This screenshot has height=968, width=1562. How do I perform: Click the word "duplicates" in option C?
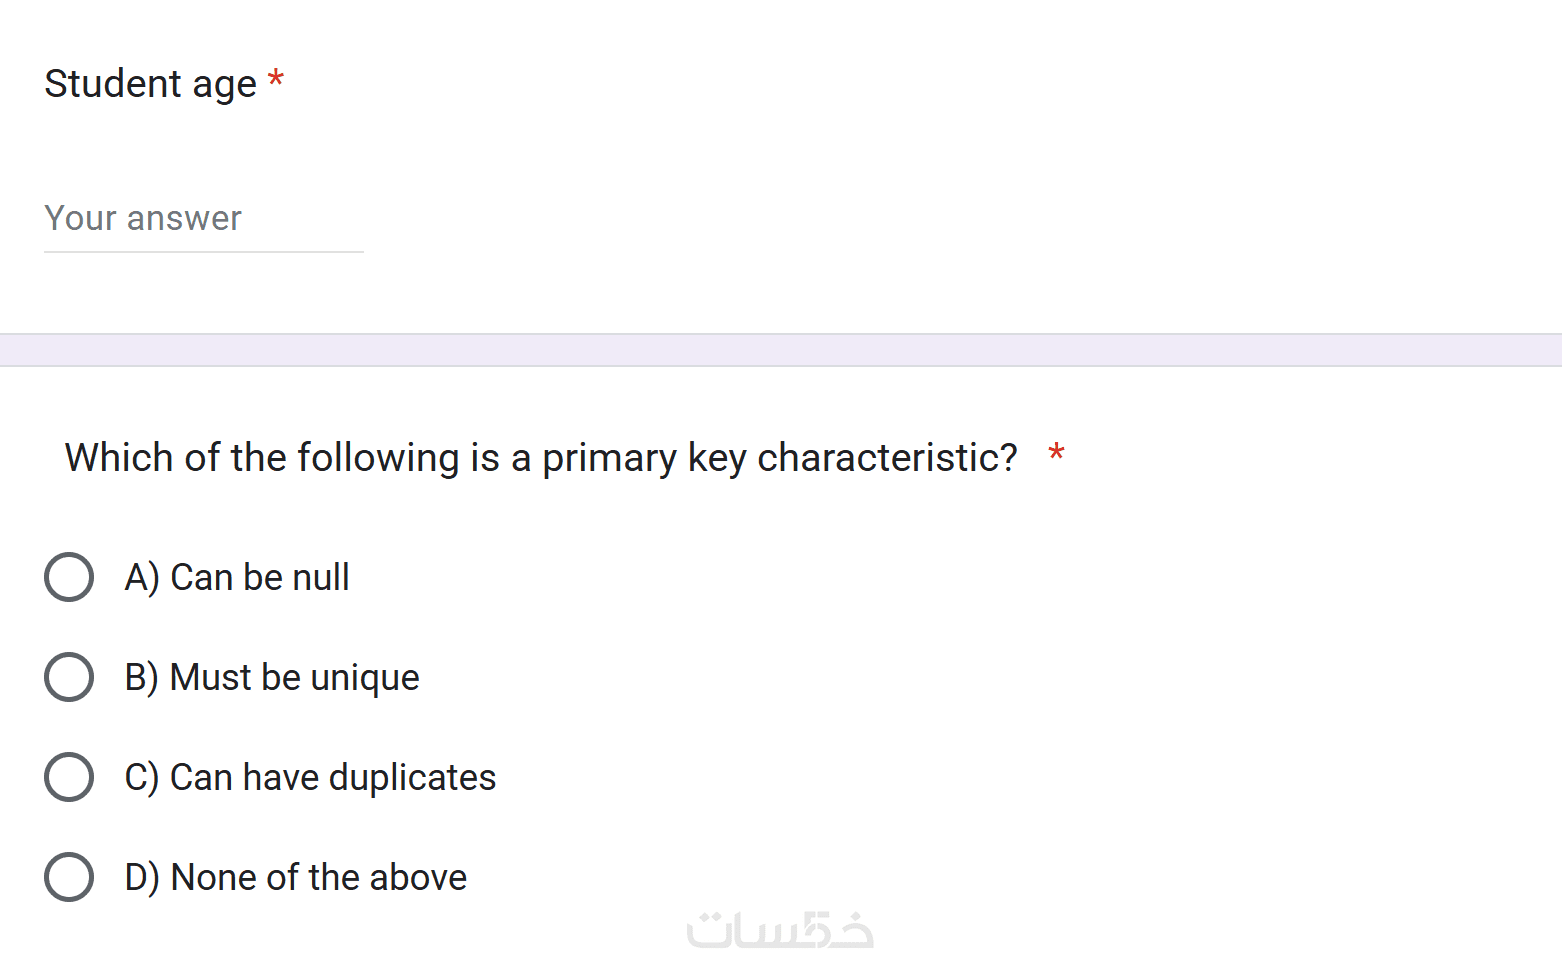[412, 777]
